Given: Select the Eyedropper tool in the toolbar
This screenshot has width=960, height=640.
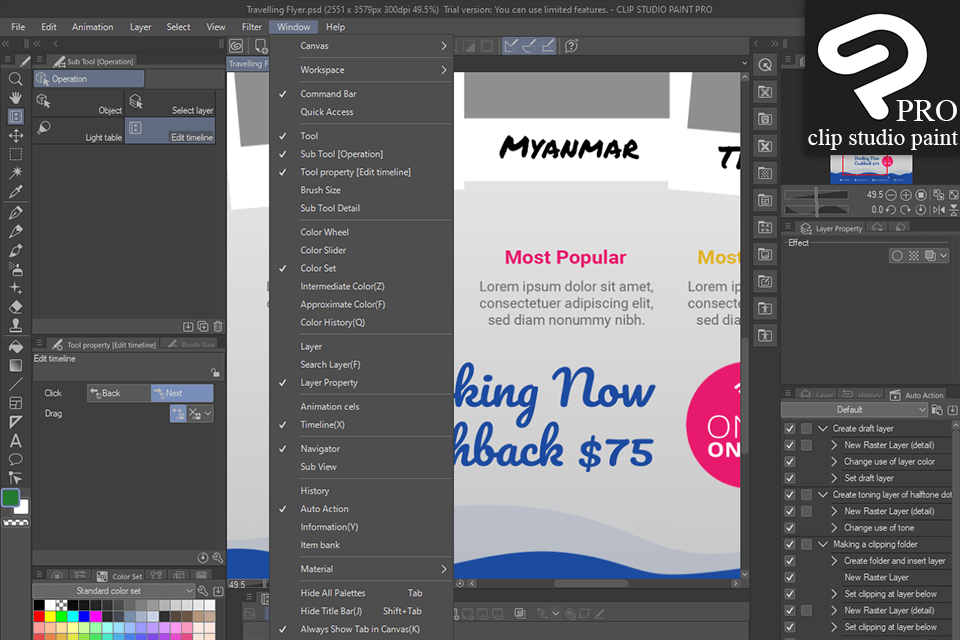Looking at the screenshot, I should point(15,191).
